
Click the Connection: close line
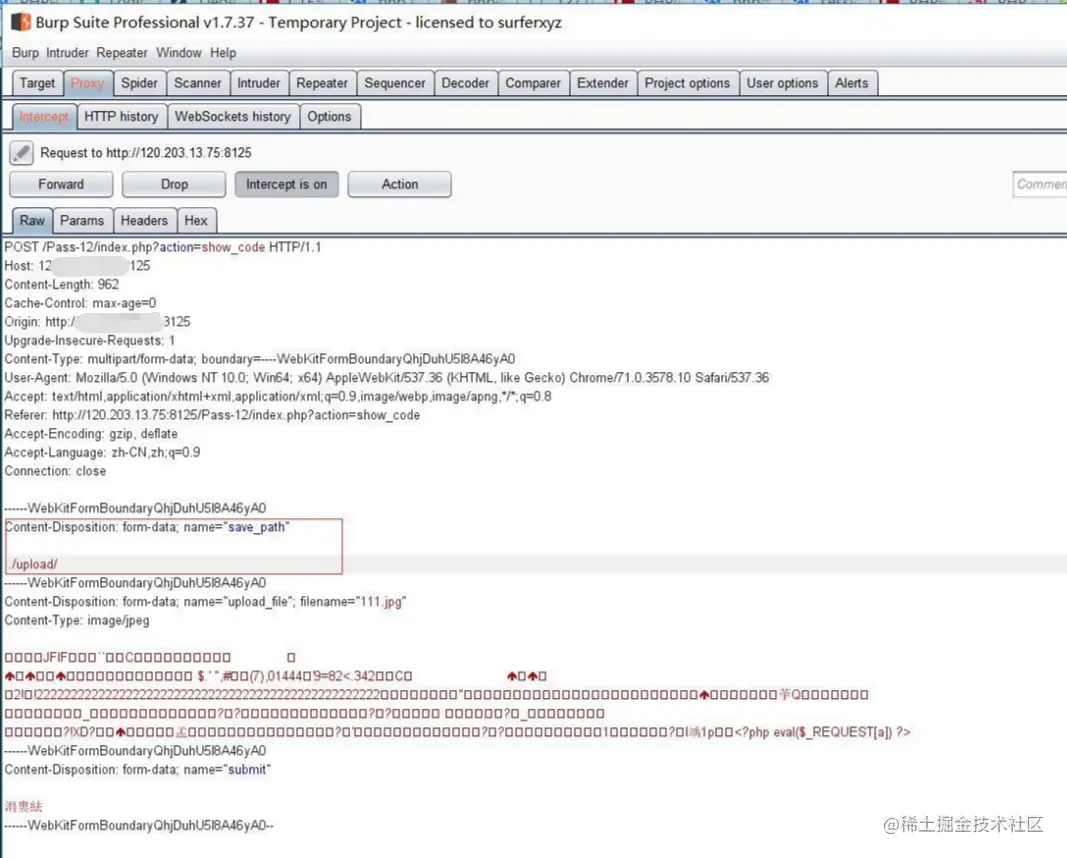click(55, 471)
